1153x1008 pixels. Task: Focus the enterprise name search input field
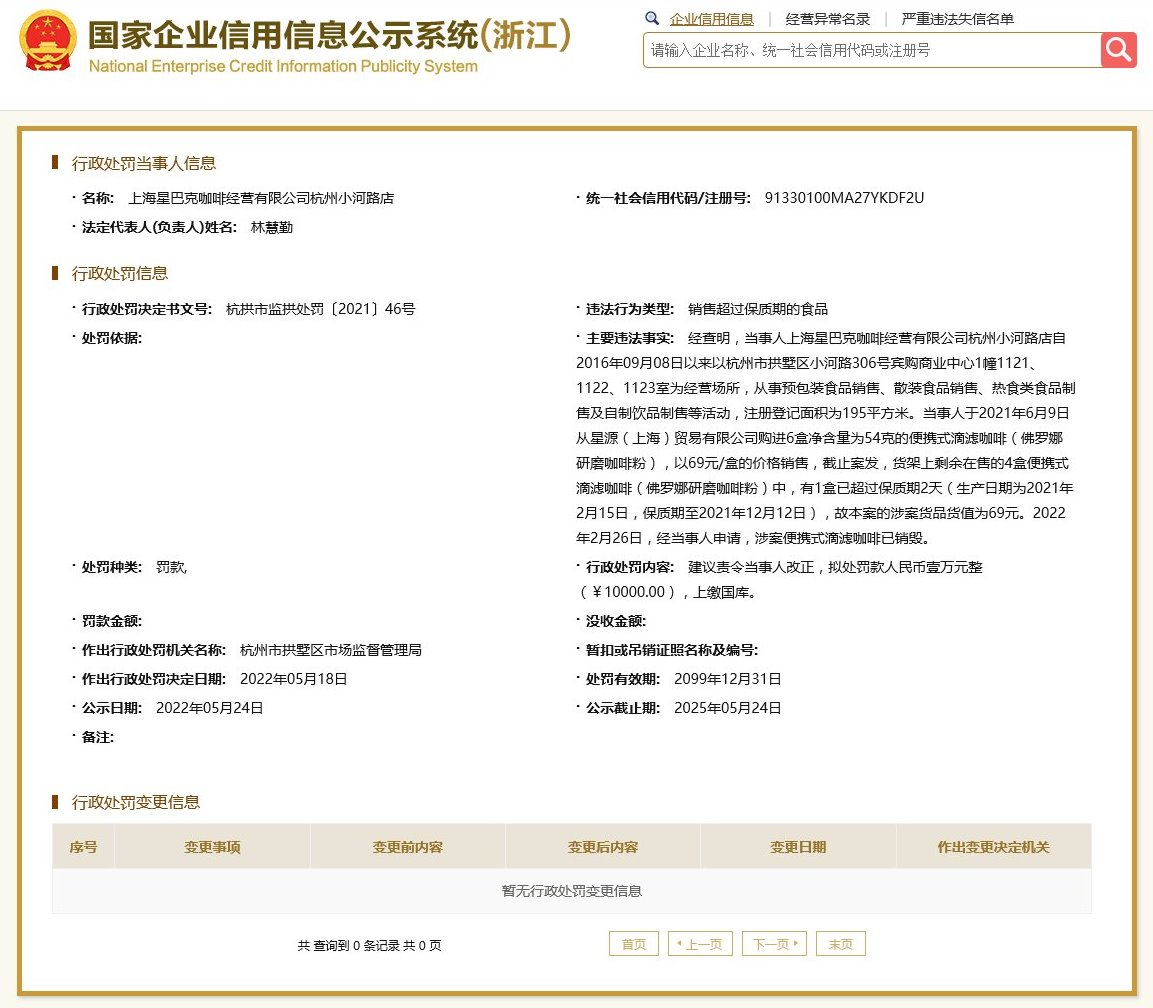(872, 50)
